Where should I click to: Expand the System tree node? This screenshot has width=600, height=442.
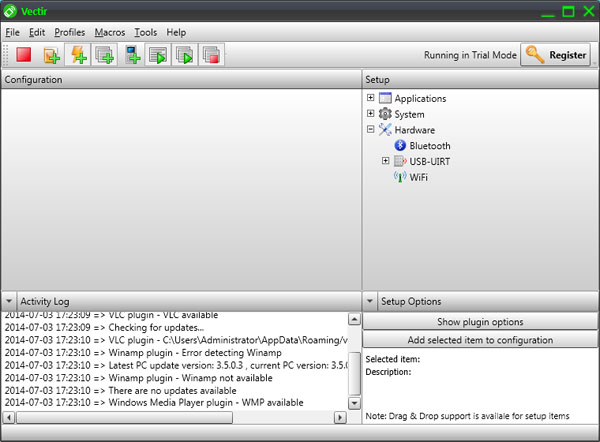pyautogui.click(x=371, y=114)
